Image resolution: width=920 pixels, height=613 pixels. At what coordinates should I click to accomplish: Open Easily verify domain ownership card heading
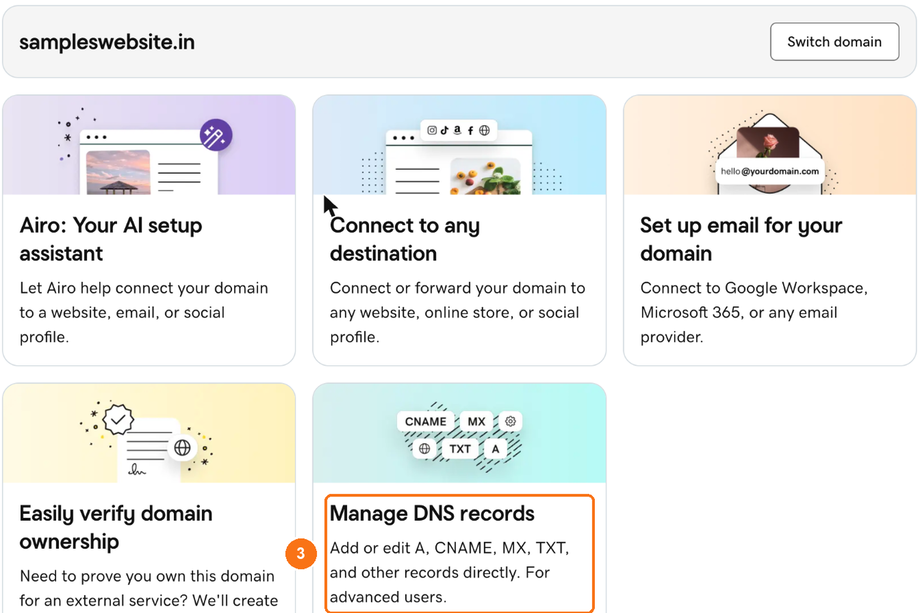(x=116, y=527)
